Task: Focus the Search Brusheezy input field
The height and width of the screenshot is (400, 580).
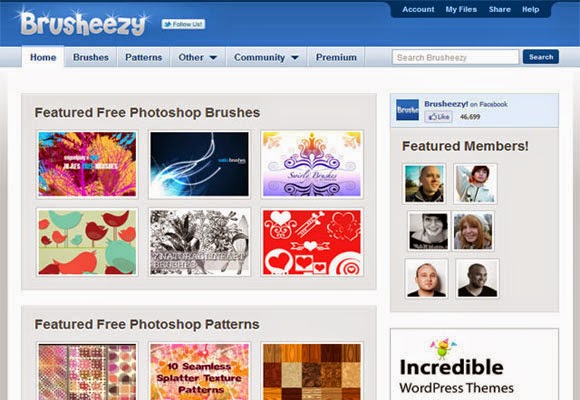Action: 455,57
